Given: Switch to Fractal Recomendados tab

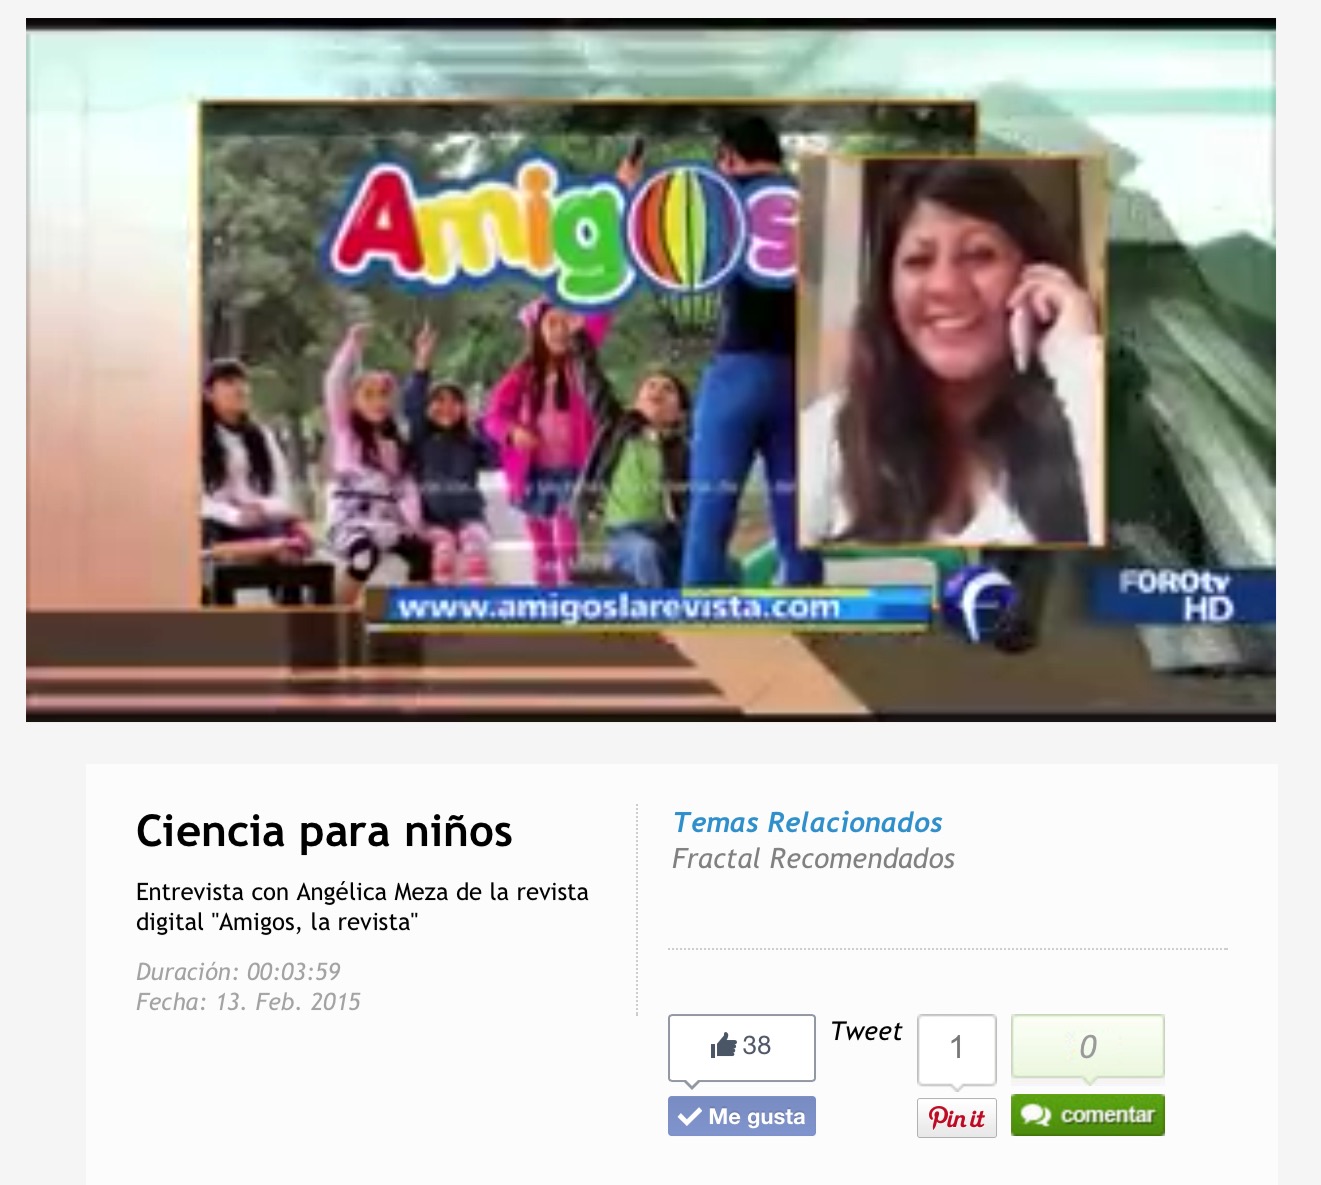Looking at the screenshot, I should pyautogui.click(x=813, y=859).
